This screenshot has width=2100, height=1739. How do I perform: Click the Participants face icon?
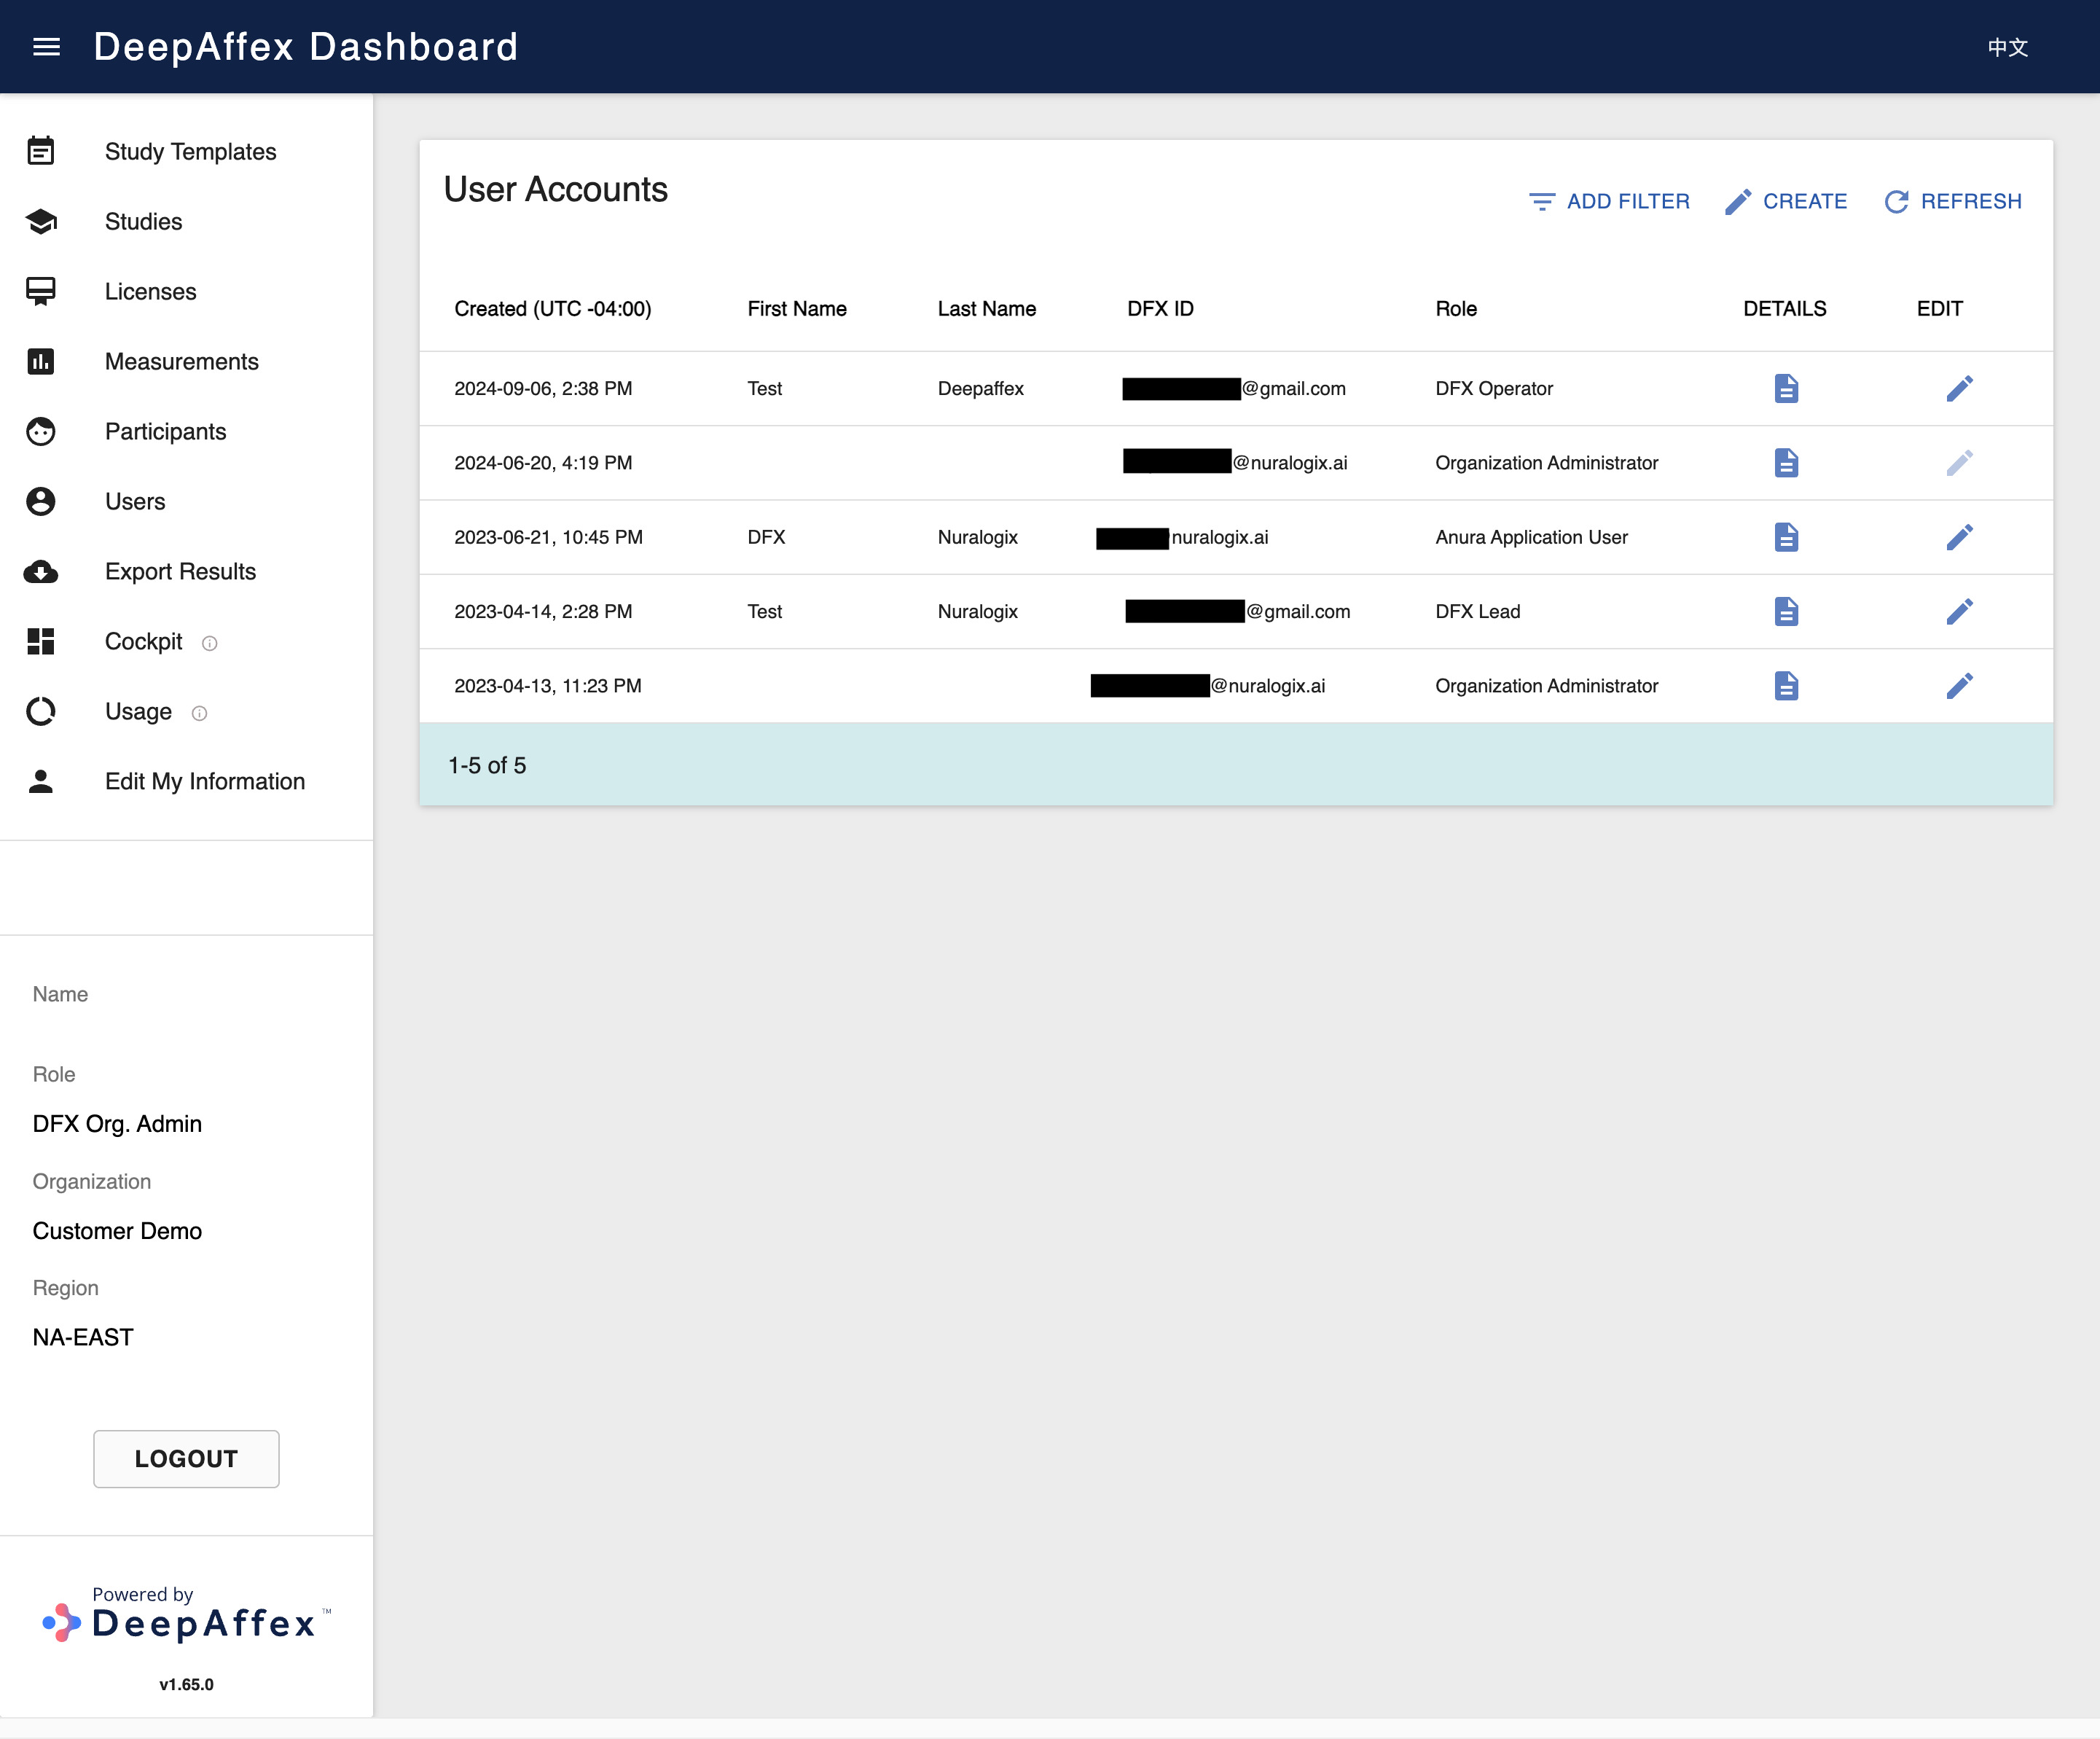click(41, 431)
